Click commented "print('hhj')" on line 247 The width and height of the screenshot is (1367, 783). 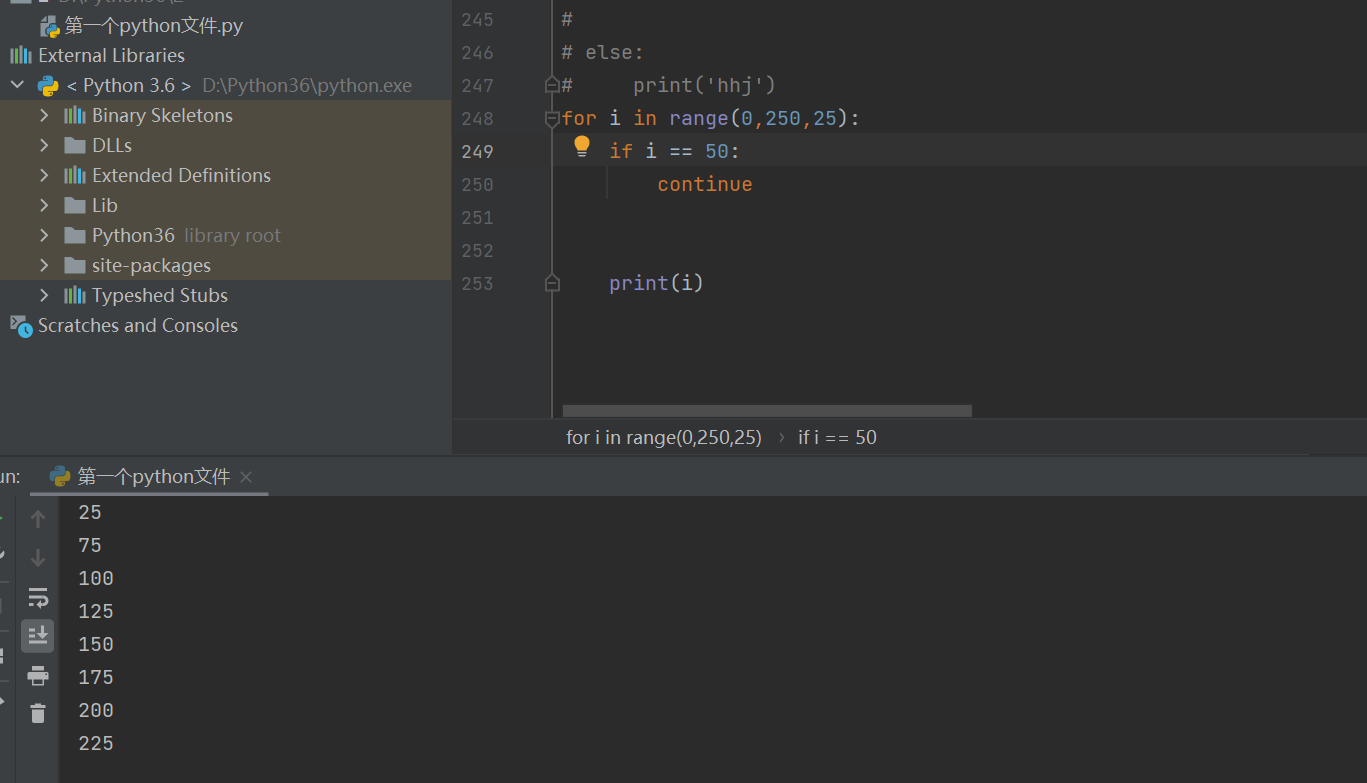[704, 86]
